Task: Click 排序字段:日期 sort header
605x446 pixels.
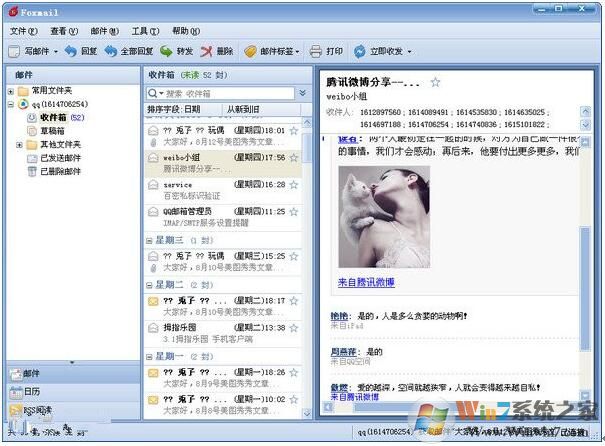Action: click(174, 109)
